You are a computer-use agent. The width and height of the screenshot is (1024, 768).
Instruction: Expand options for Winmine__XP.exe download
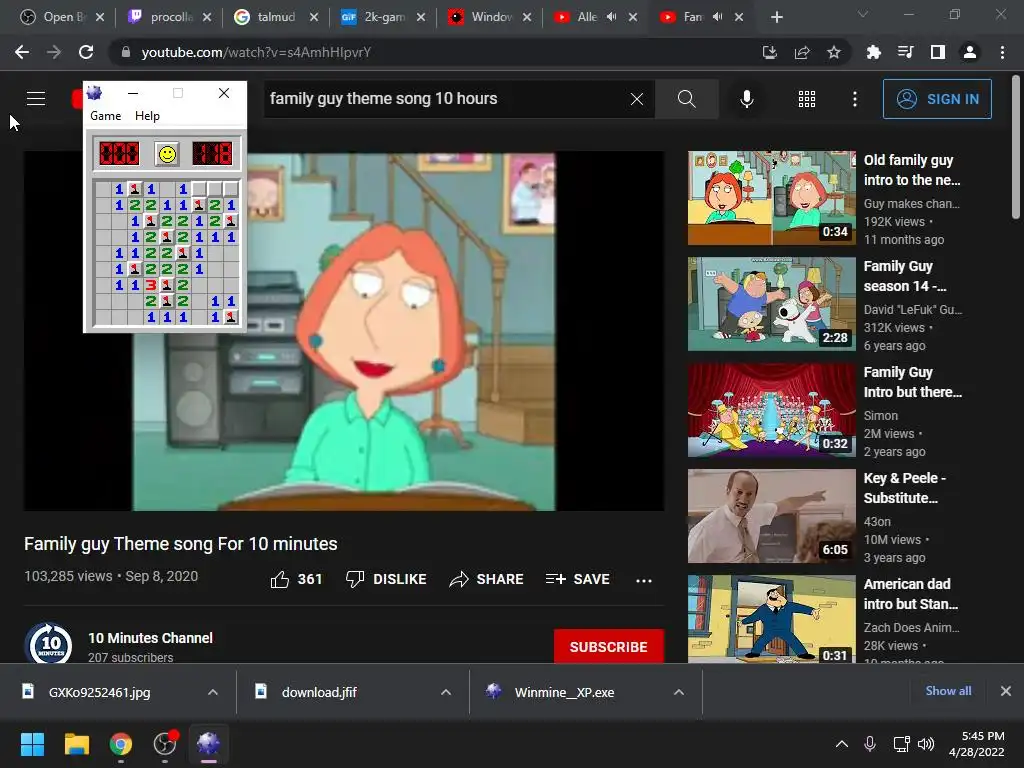pos(679,692)
